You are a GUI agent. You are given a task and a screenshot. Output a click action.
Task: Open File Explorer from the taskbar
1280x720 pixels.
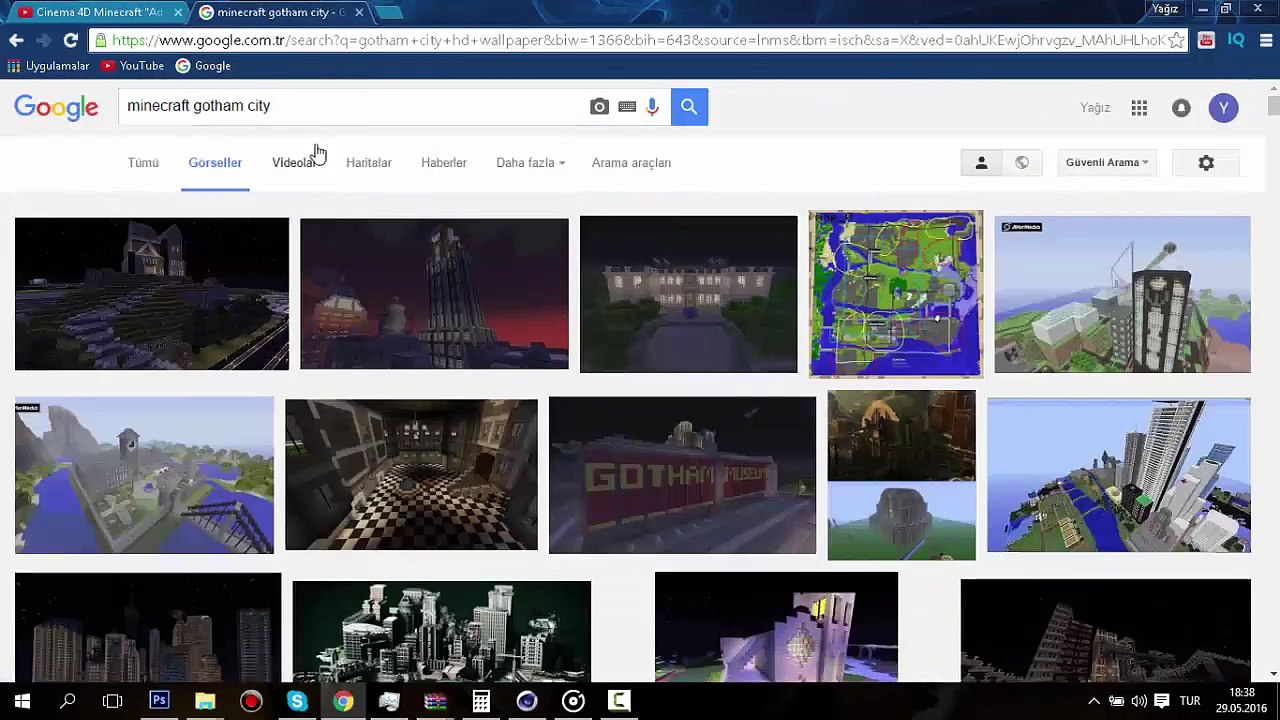(x=205, y=701)
